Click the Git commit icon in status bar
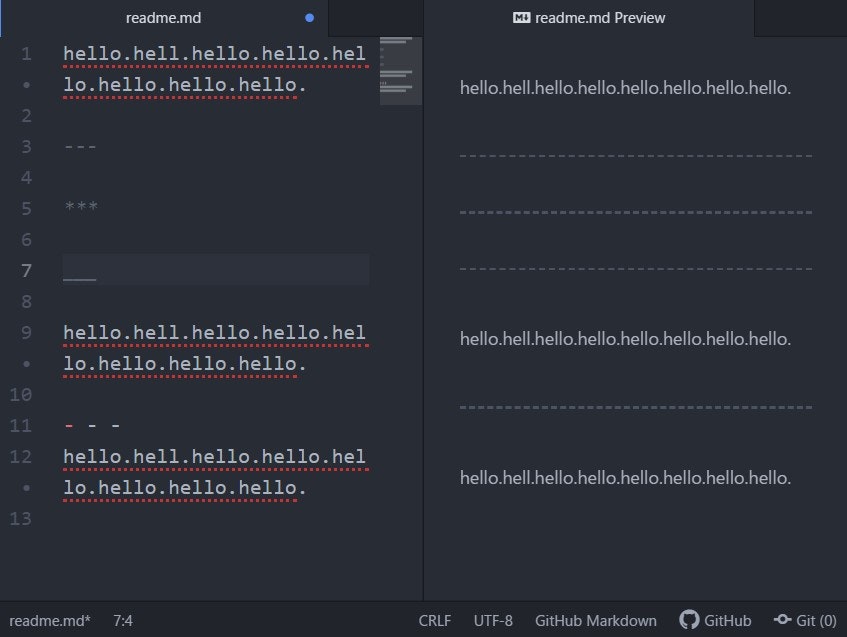This screenshot has width=847, height=637. point(782,620)
